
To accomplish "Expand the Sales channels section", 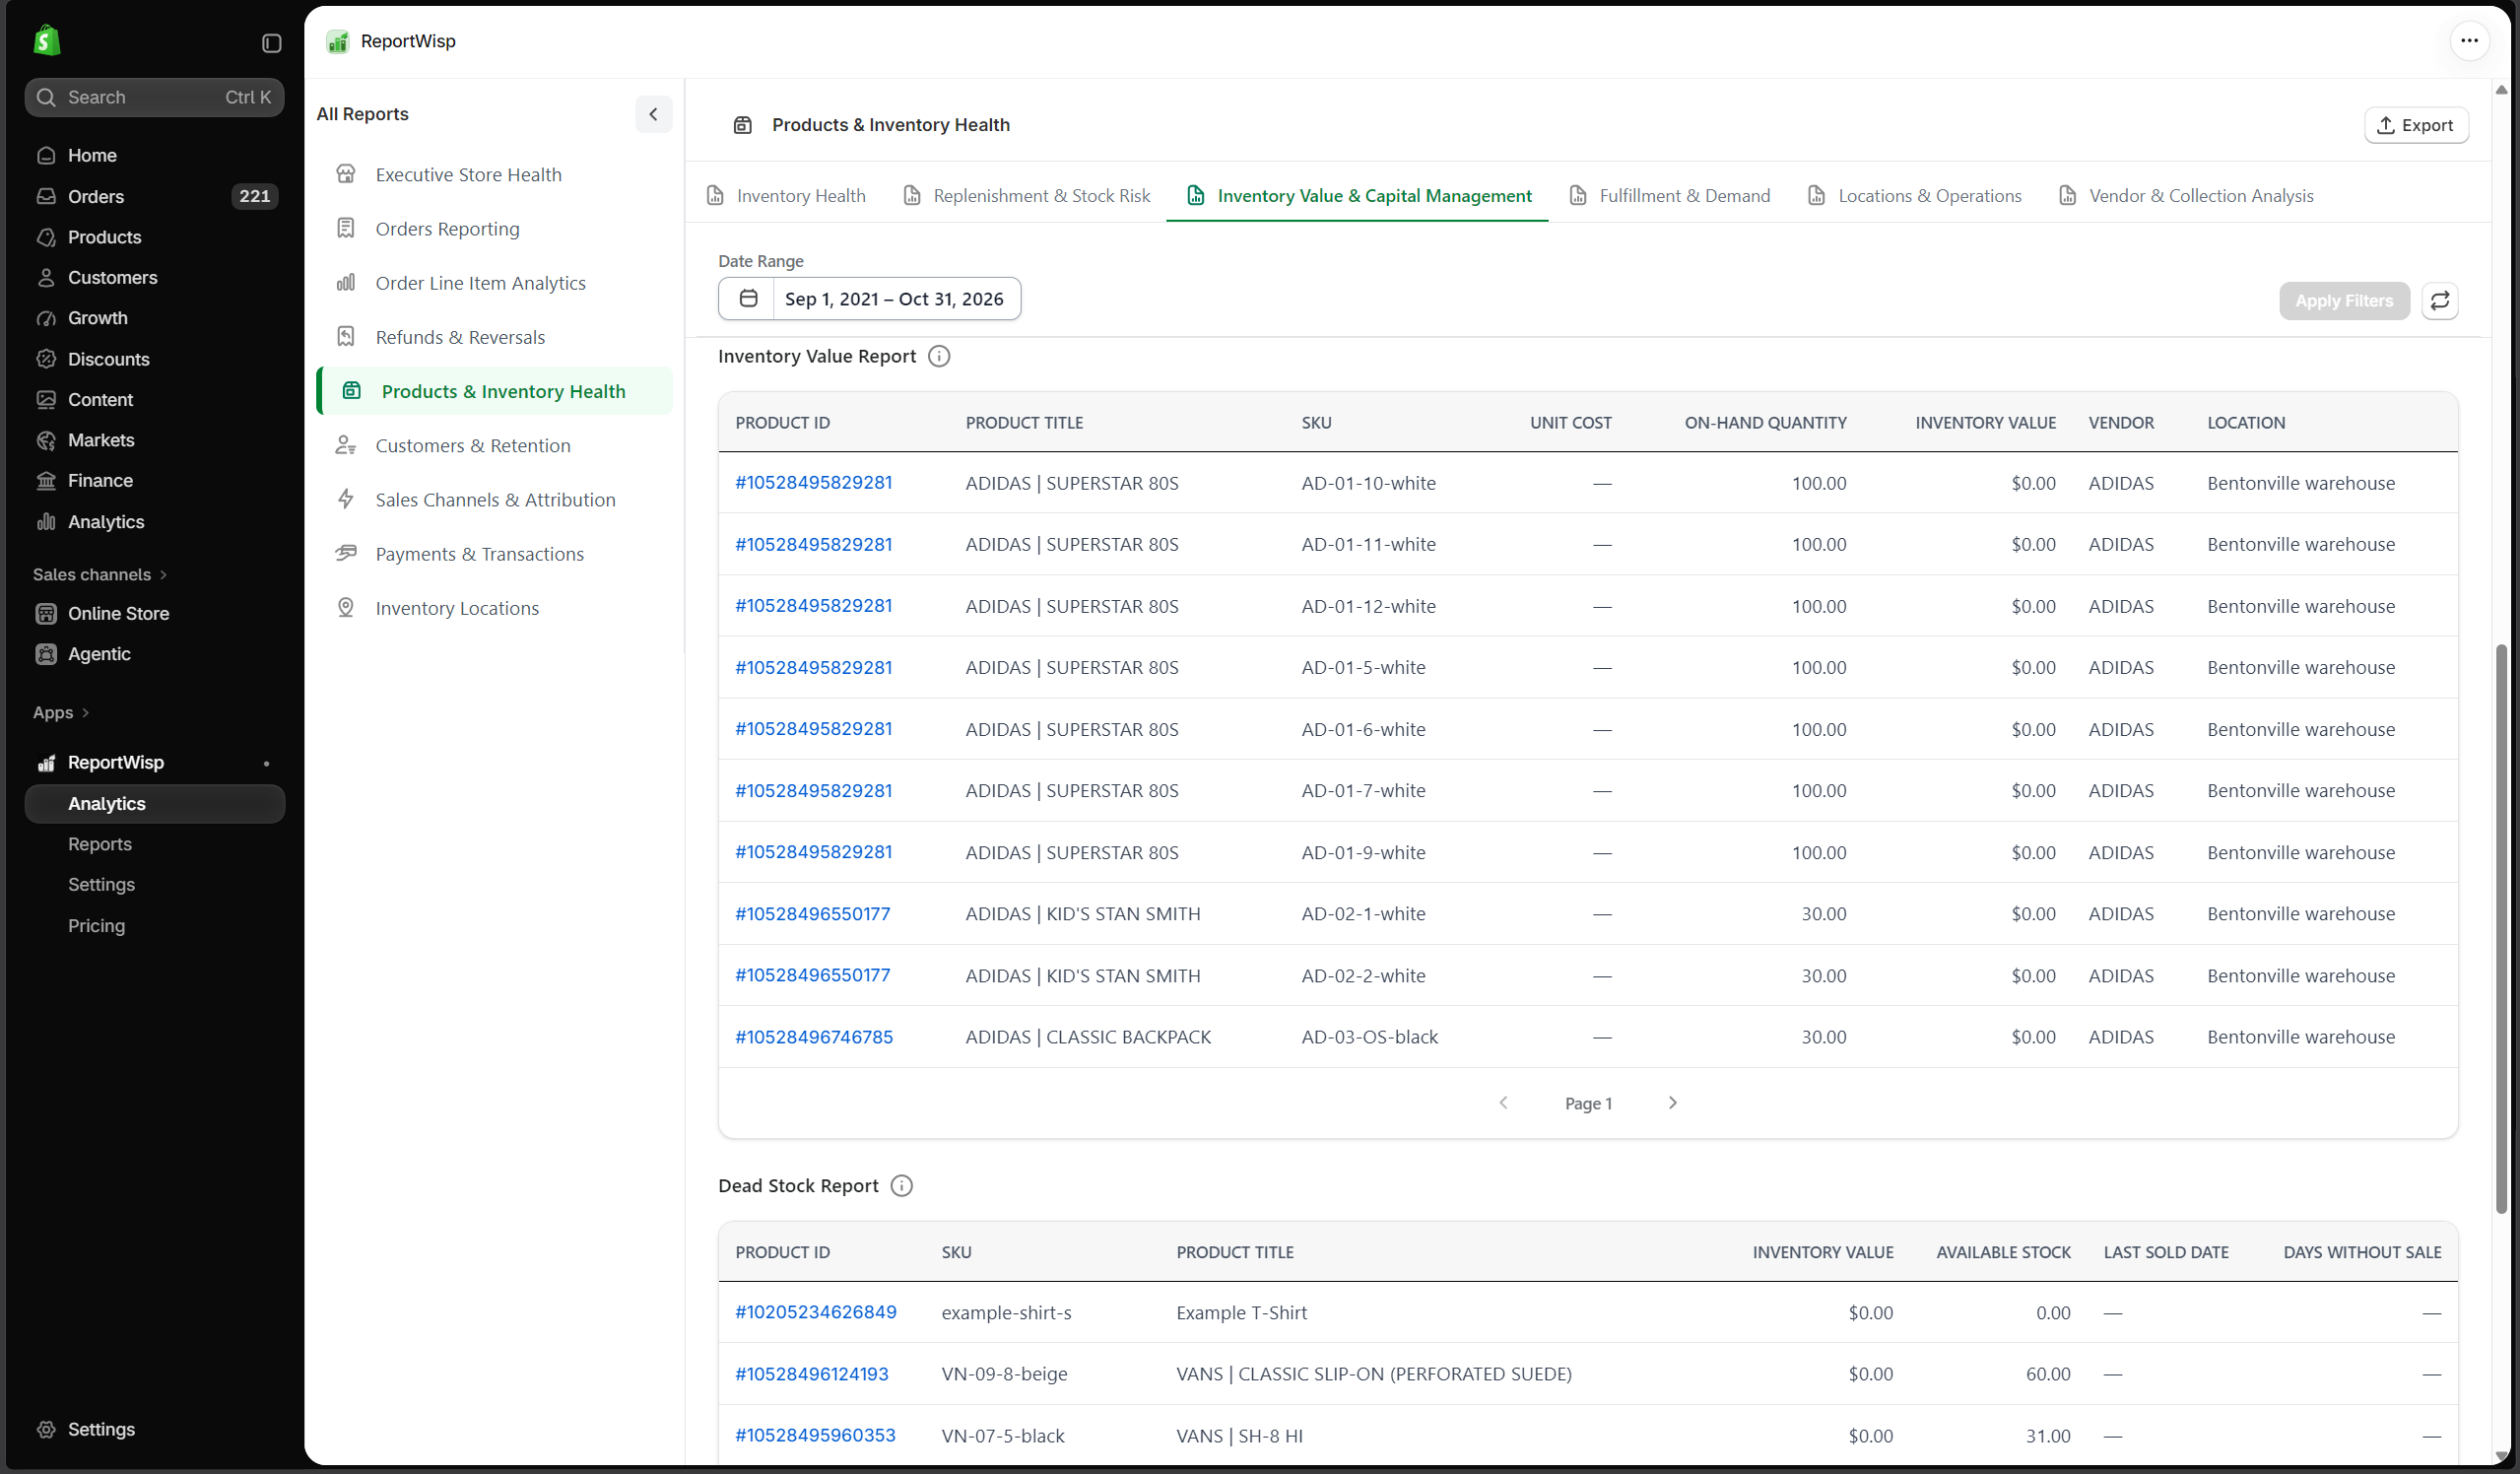I will pos(99,574).
